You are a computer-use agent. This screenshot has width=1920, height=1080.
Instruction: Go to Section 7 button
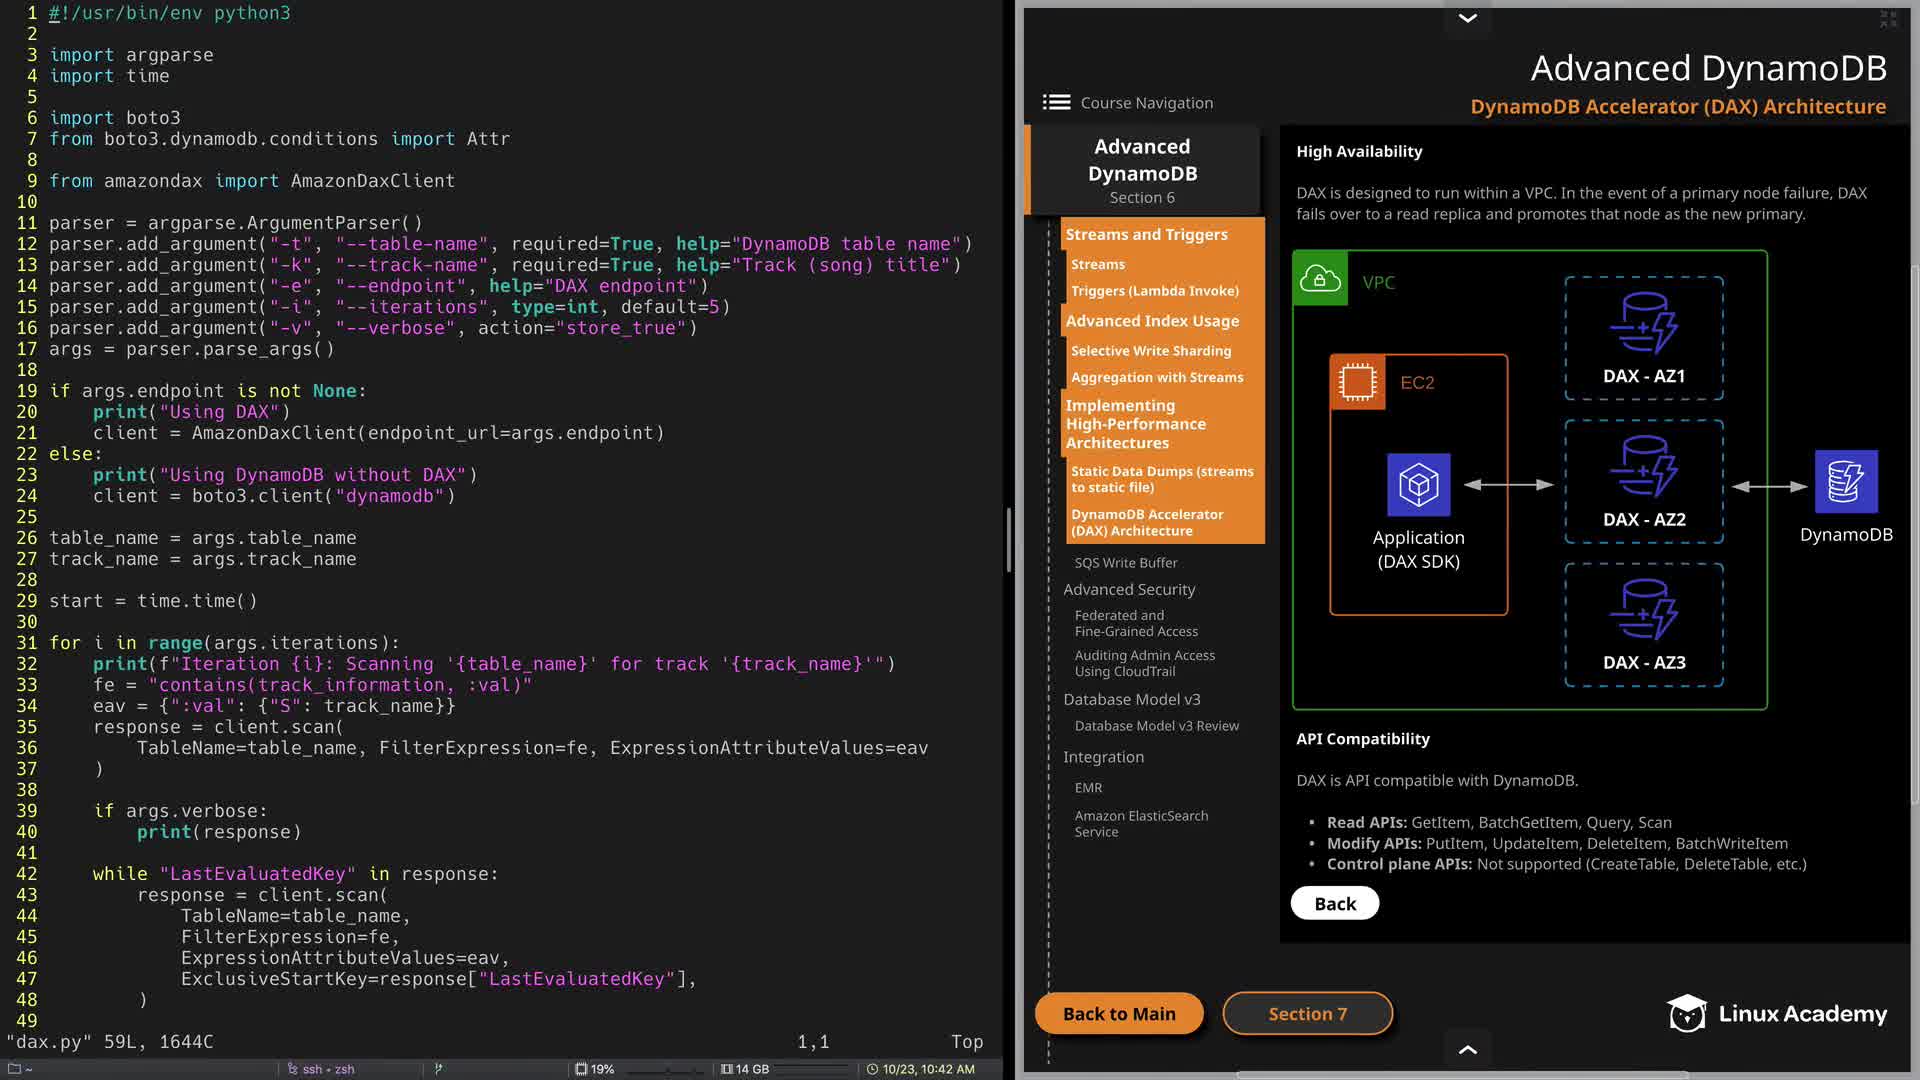point(1307,1013)
